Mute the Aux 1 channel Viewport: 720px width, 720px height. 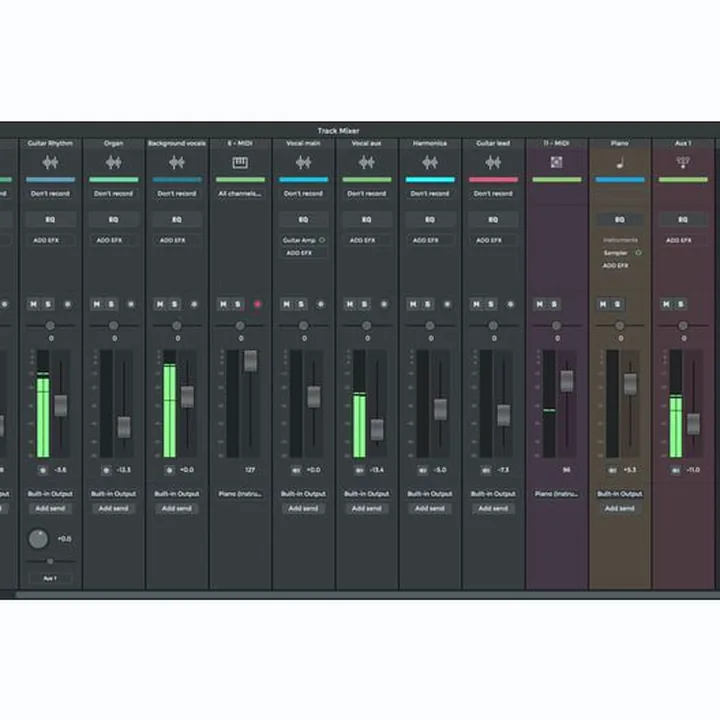point(667,304)
